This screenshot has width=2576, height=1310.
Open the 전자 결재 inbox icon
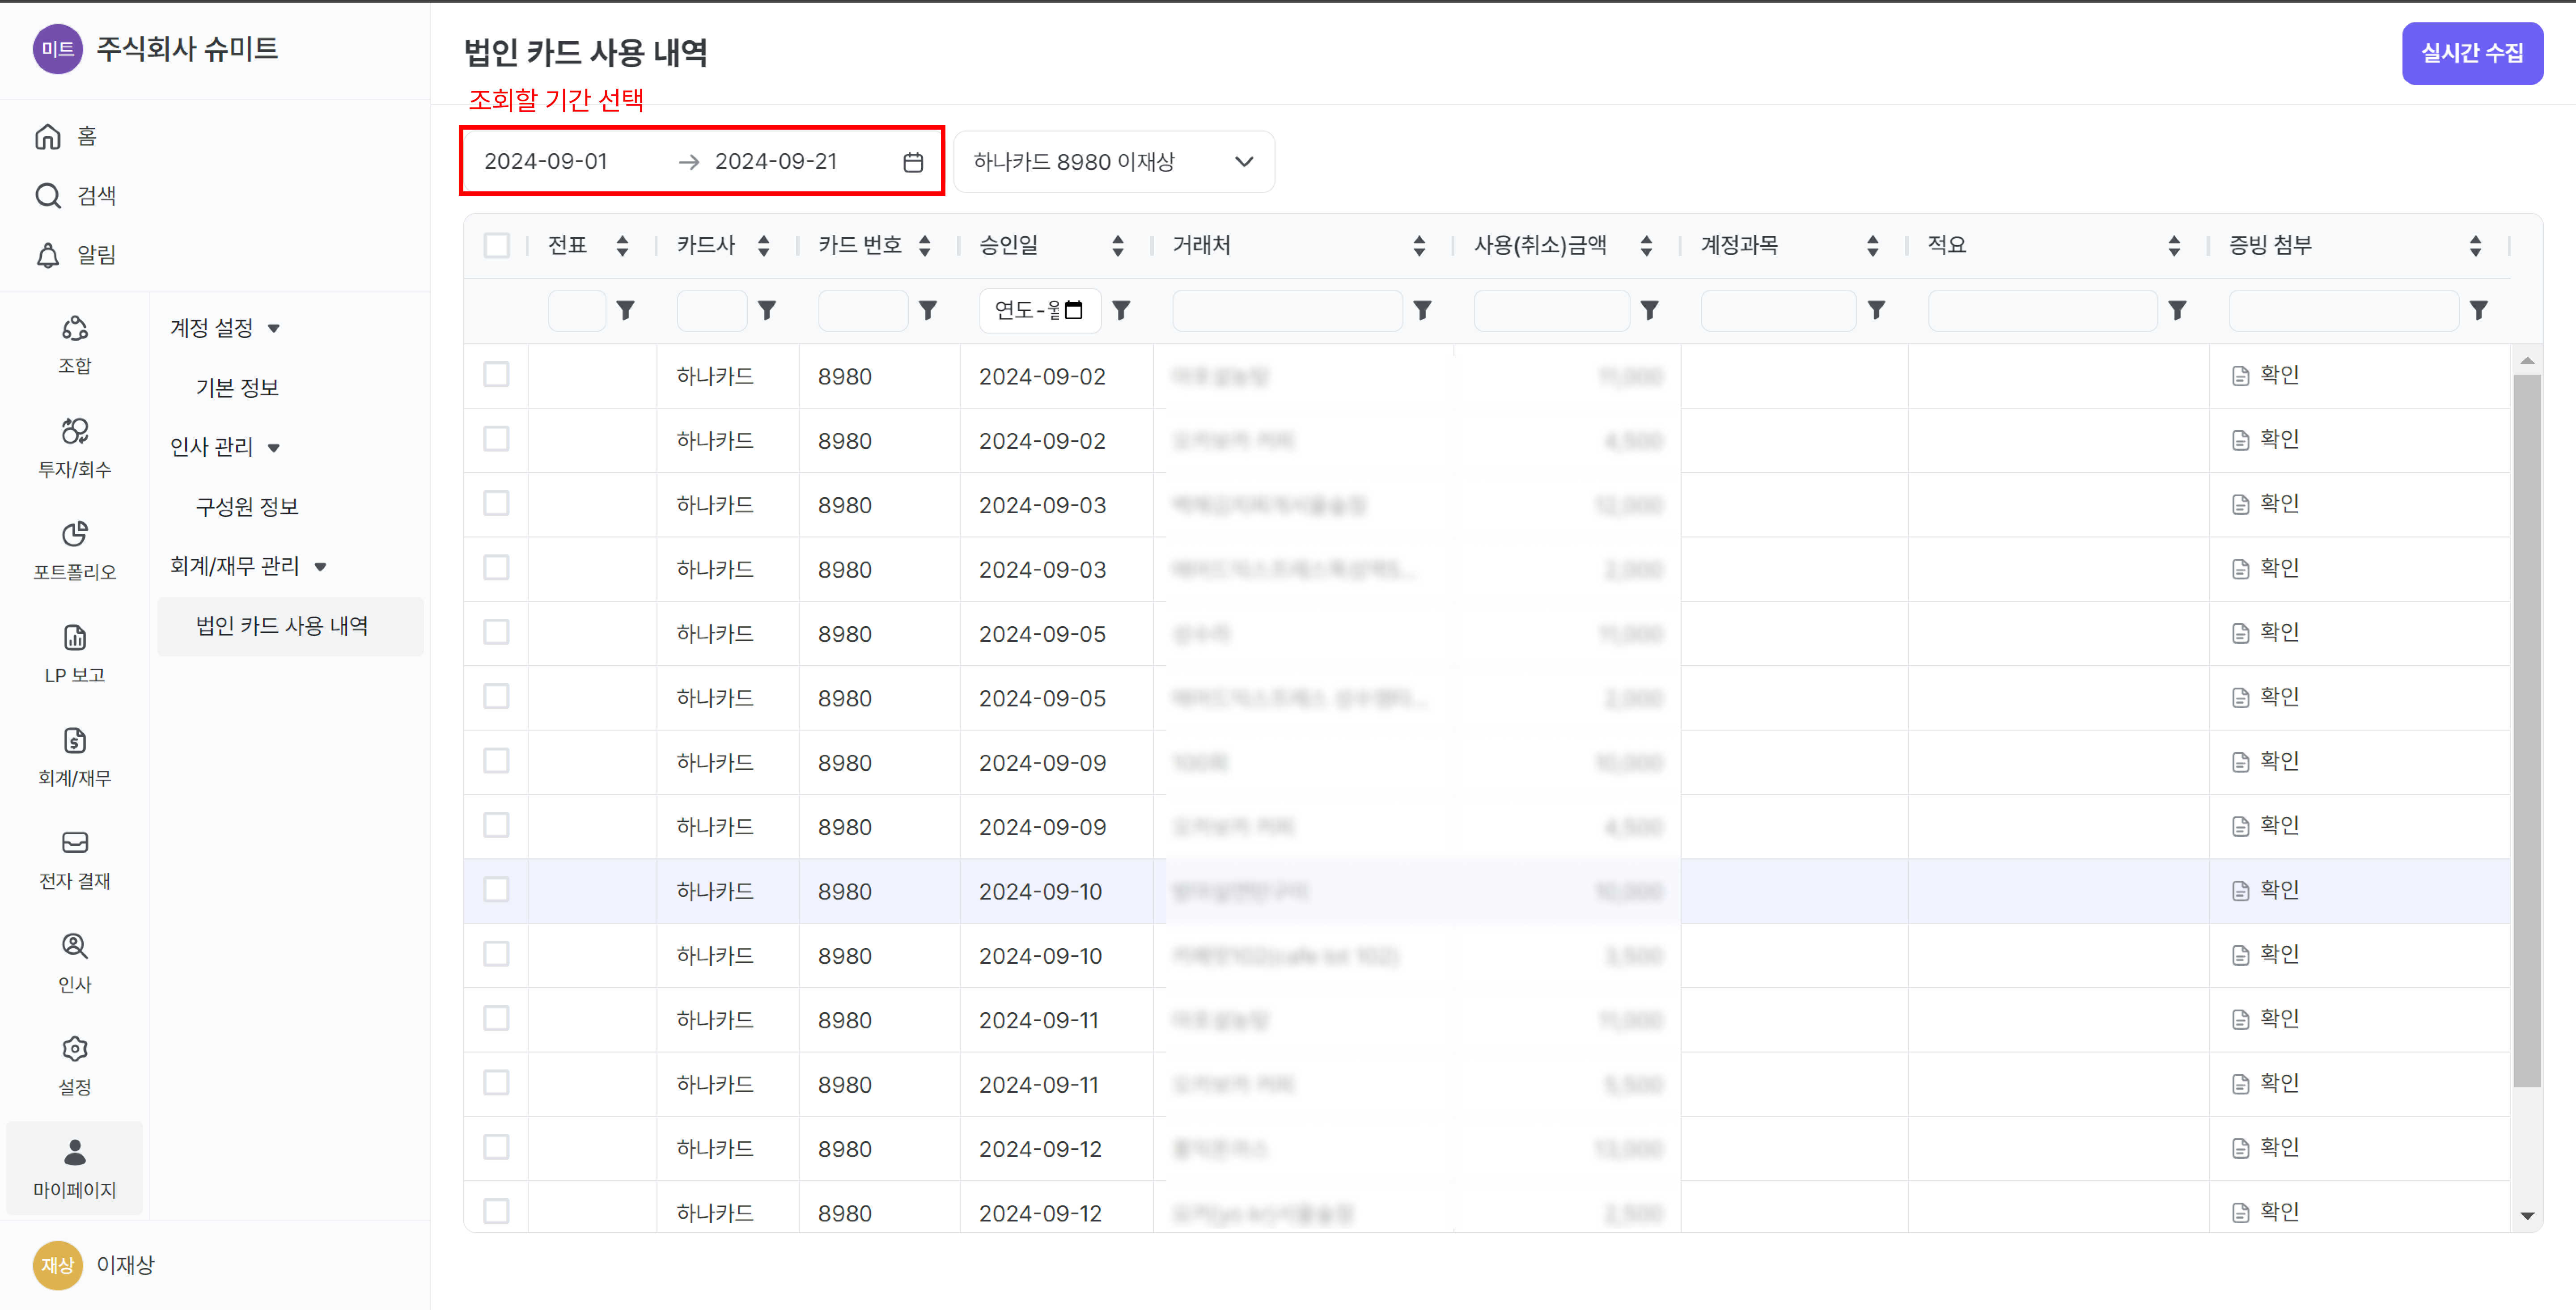click(x=75, y=843)
